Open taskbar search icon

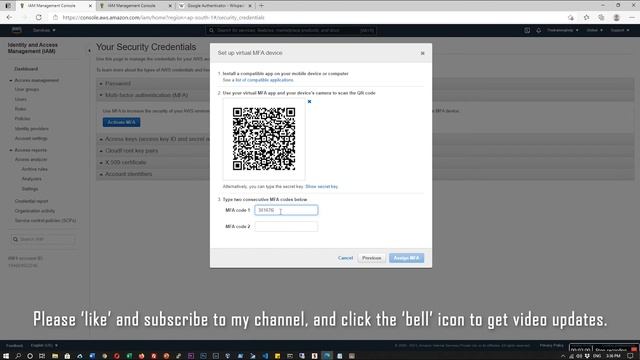coord(18,356)
